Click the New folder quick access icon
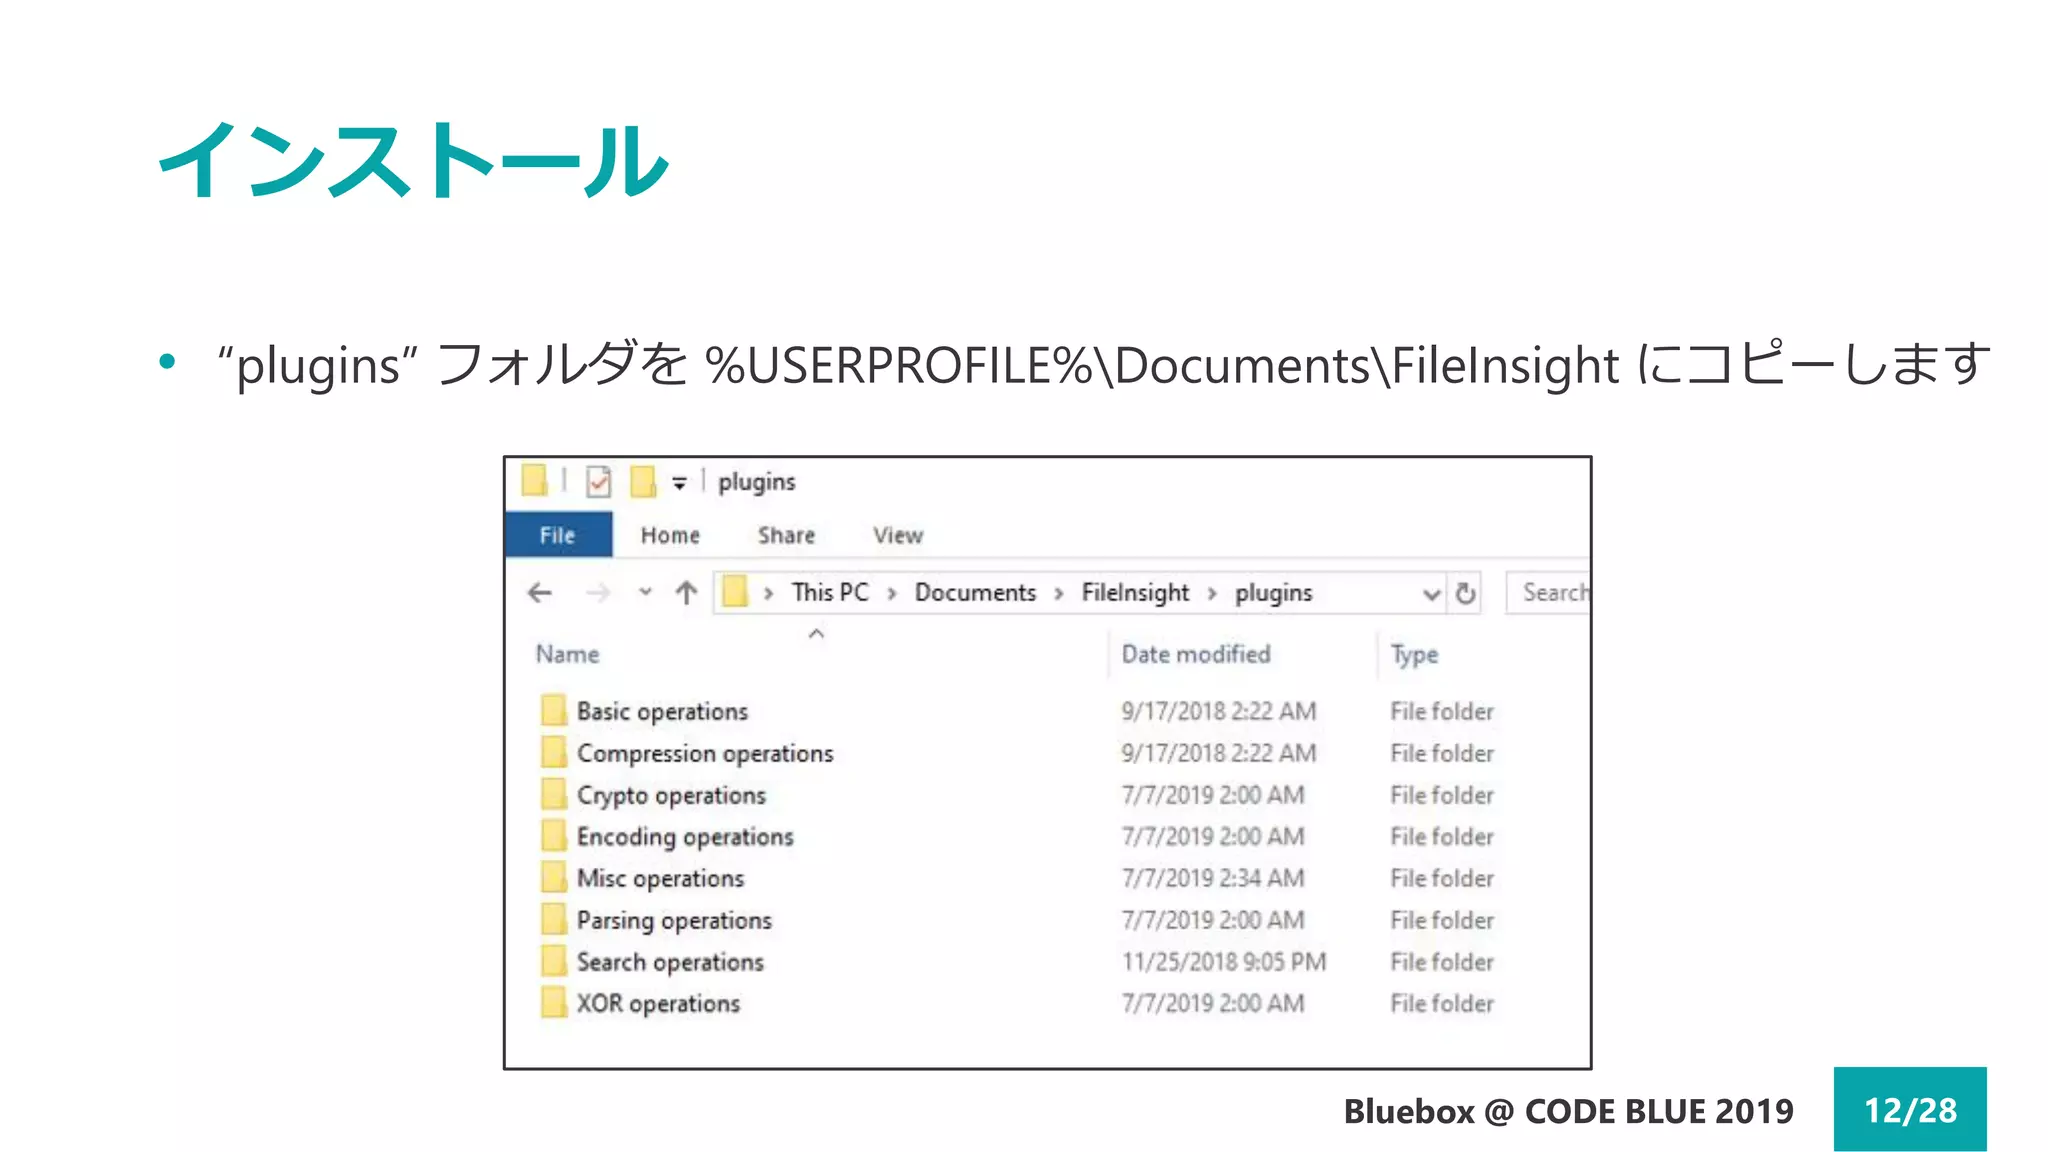The width and height of the screenshot is (2048, 1152). coord(643,481)
